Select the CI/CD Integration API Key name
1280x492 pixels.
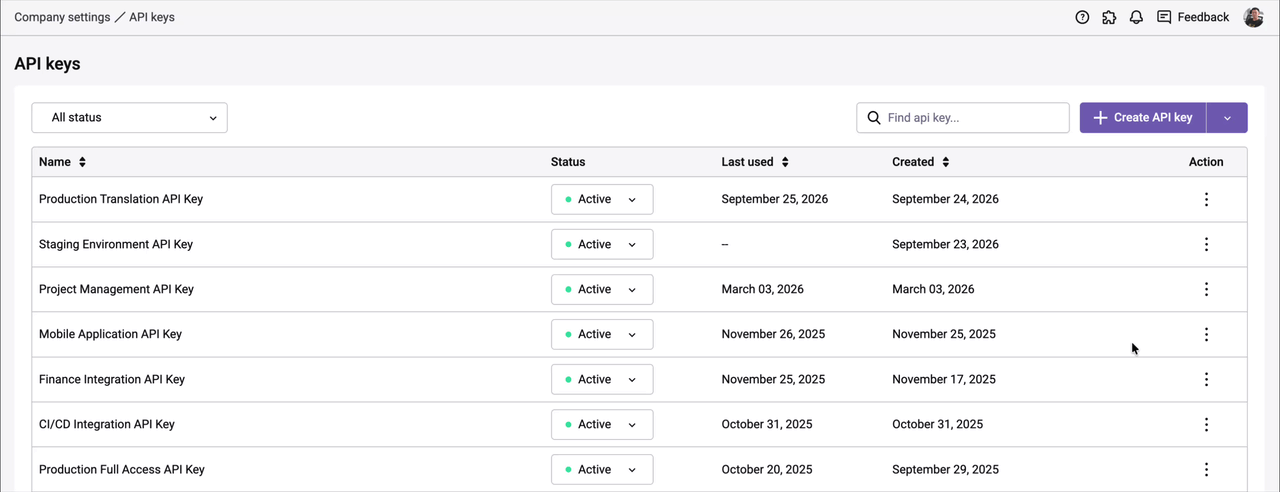[x=107, y=424]
